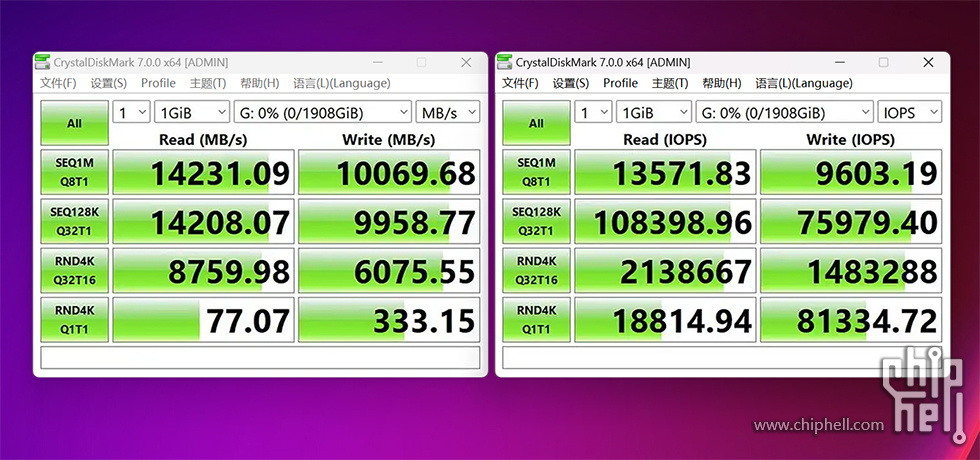Run the SEQ1M Q8T1 test in the IOPS window
The height and width of the screenshot is (460, 980).
536,173
